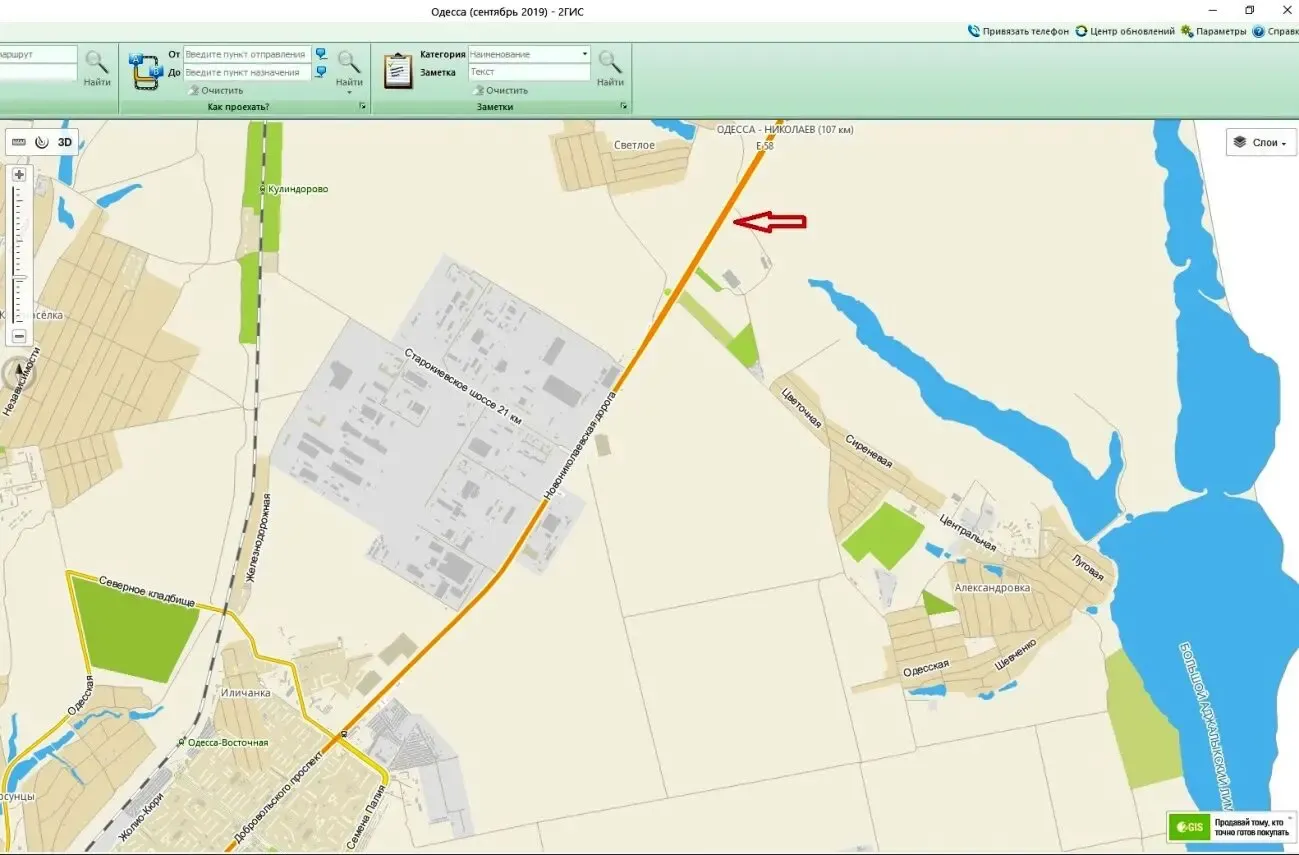Click the zoom level slider handle

click(x=19, y=279)
